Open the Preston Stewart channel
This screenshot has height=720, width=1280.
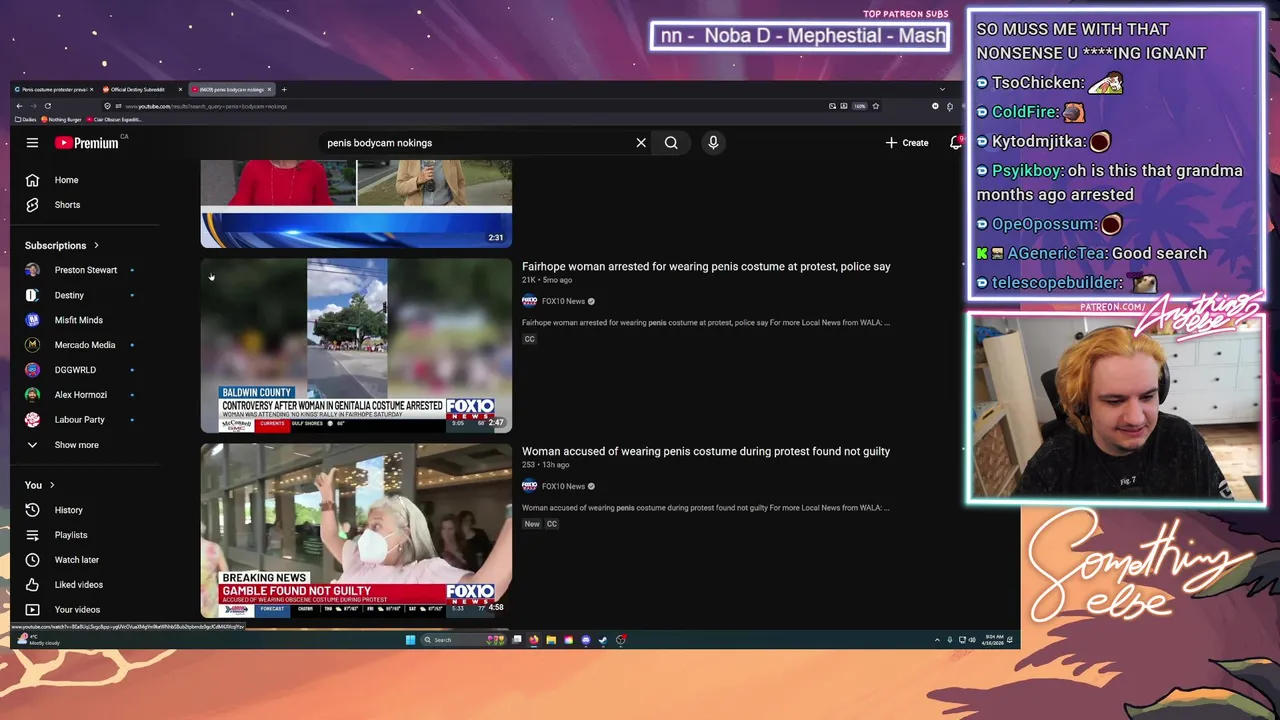pyautogui.click(x=85, y=270)
